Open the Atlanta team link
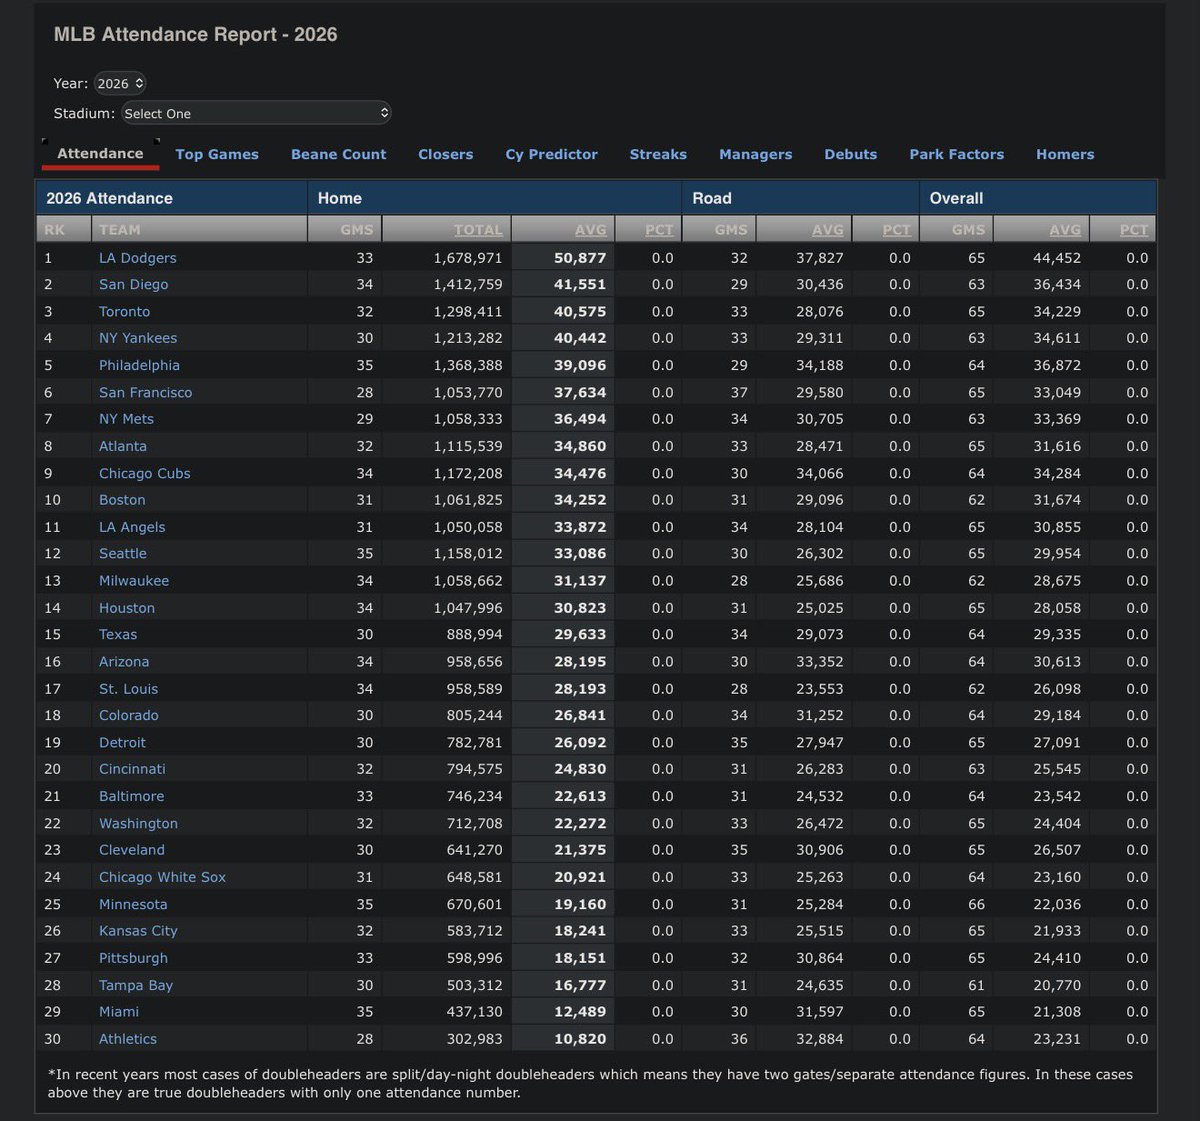The height and width of the screenshot is (1121, 1200). 123,446
